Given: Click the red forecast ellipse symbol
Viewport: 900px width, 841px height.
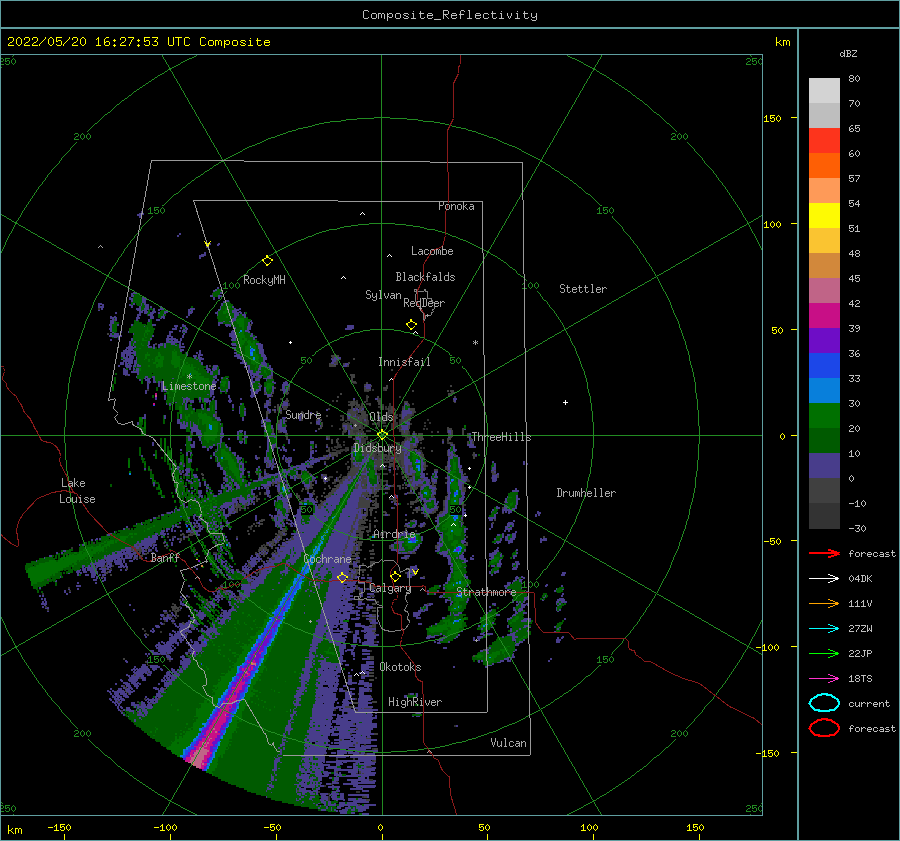Looking at the screenshot, I should tap(824, 728).
